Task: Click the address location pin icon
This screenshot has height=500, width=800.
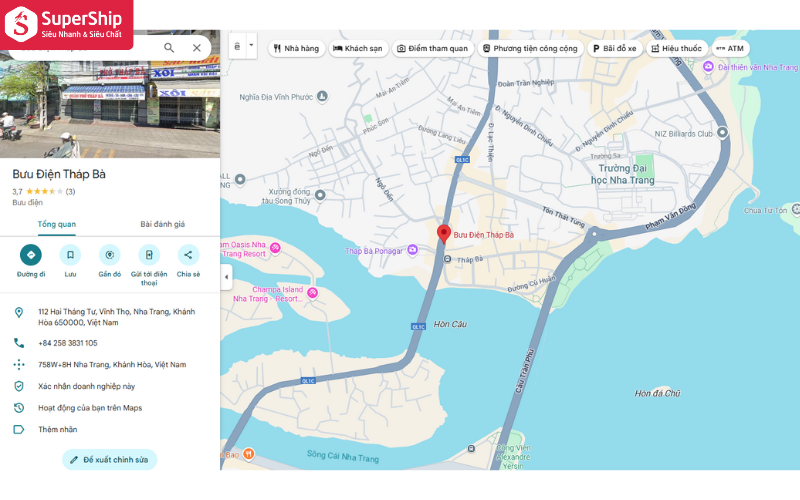Action: 19,312
